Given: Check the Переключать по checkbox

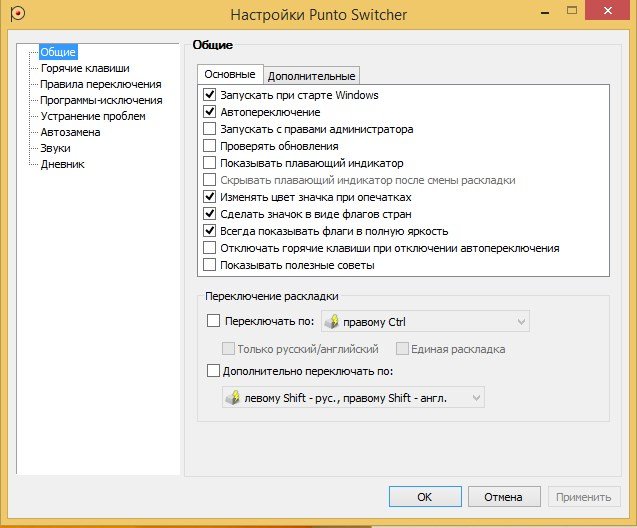Looking at the screenshot, I should click(213, 321).
